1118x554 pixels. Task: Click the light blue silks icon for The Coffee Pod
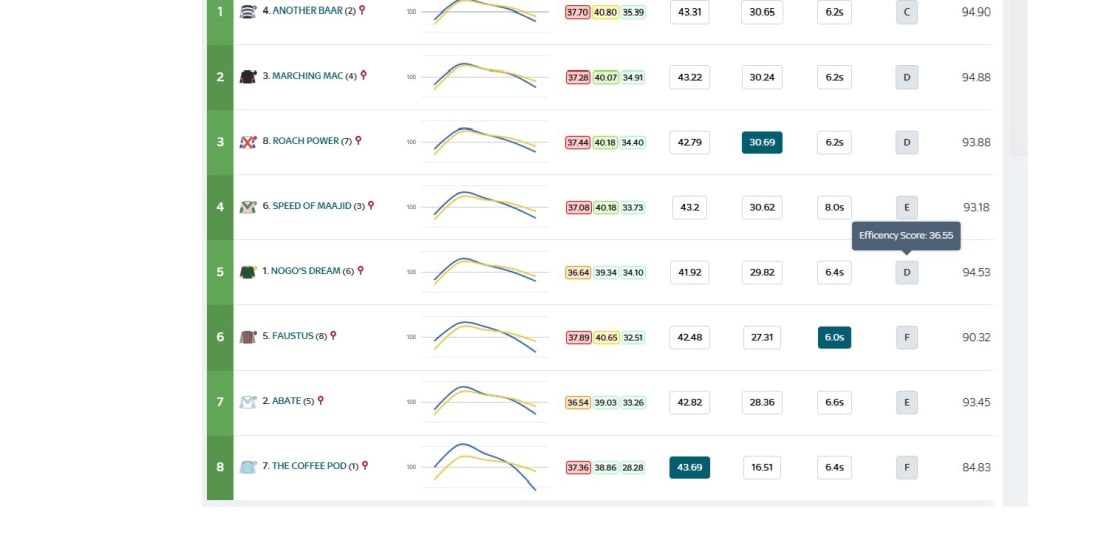point(248,467)
